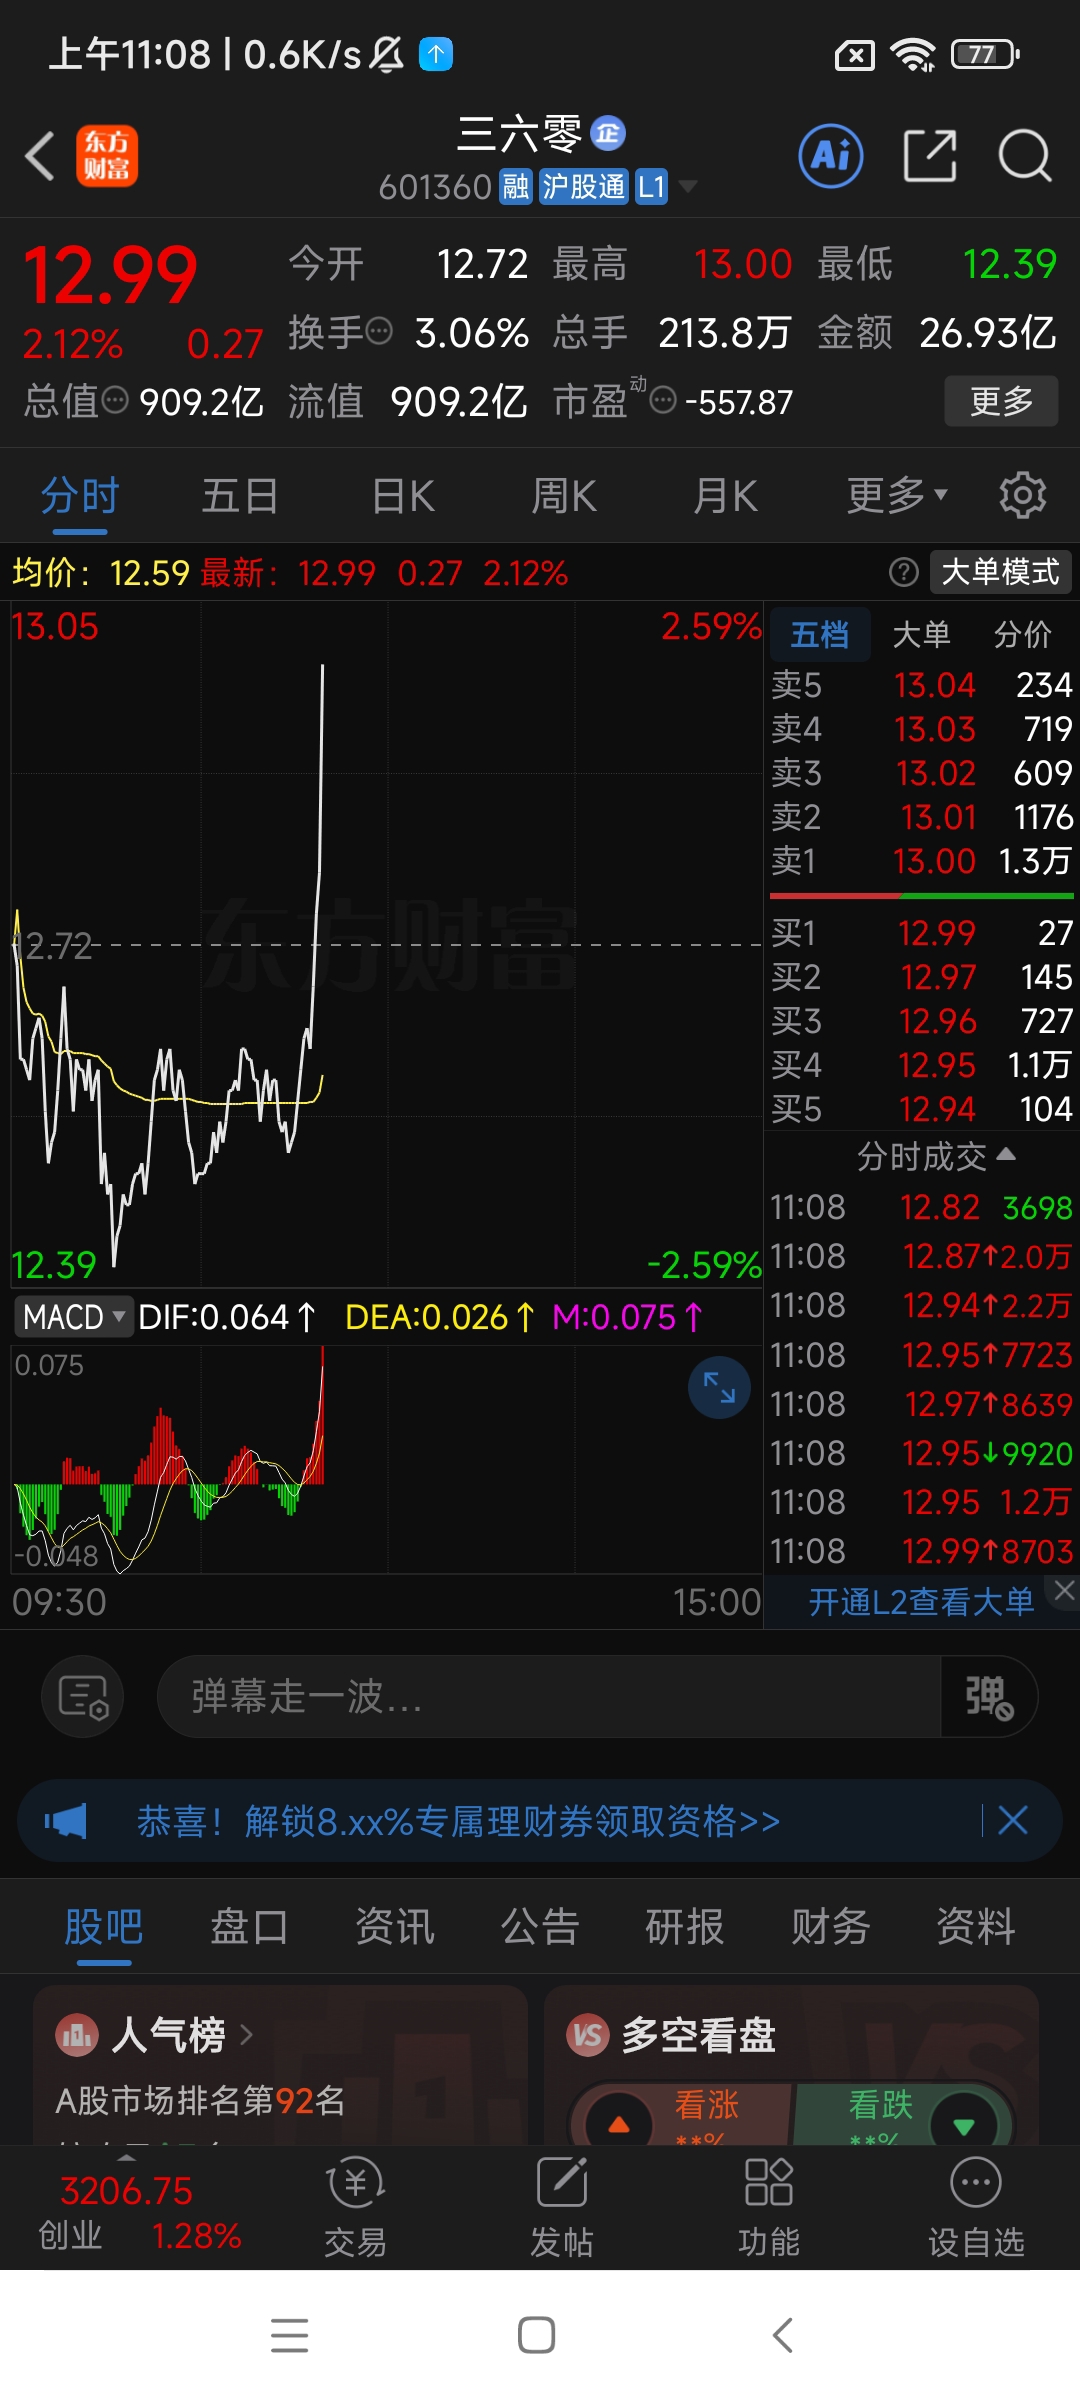Close the 理财券 promotion banner
The image size is (1080, 2400).
click(1013, 1820)
